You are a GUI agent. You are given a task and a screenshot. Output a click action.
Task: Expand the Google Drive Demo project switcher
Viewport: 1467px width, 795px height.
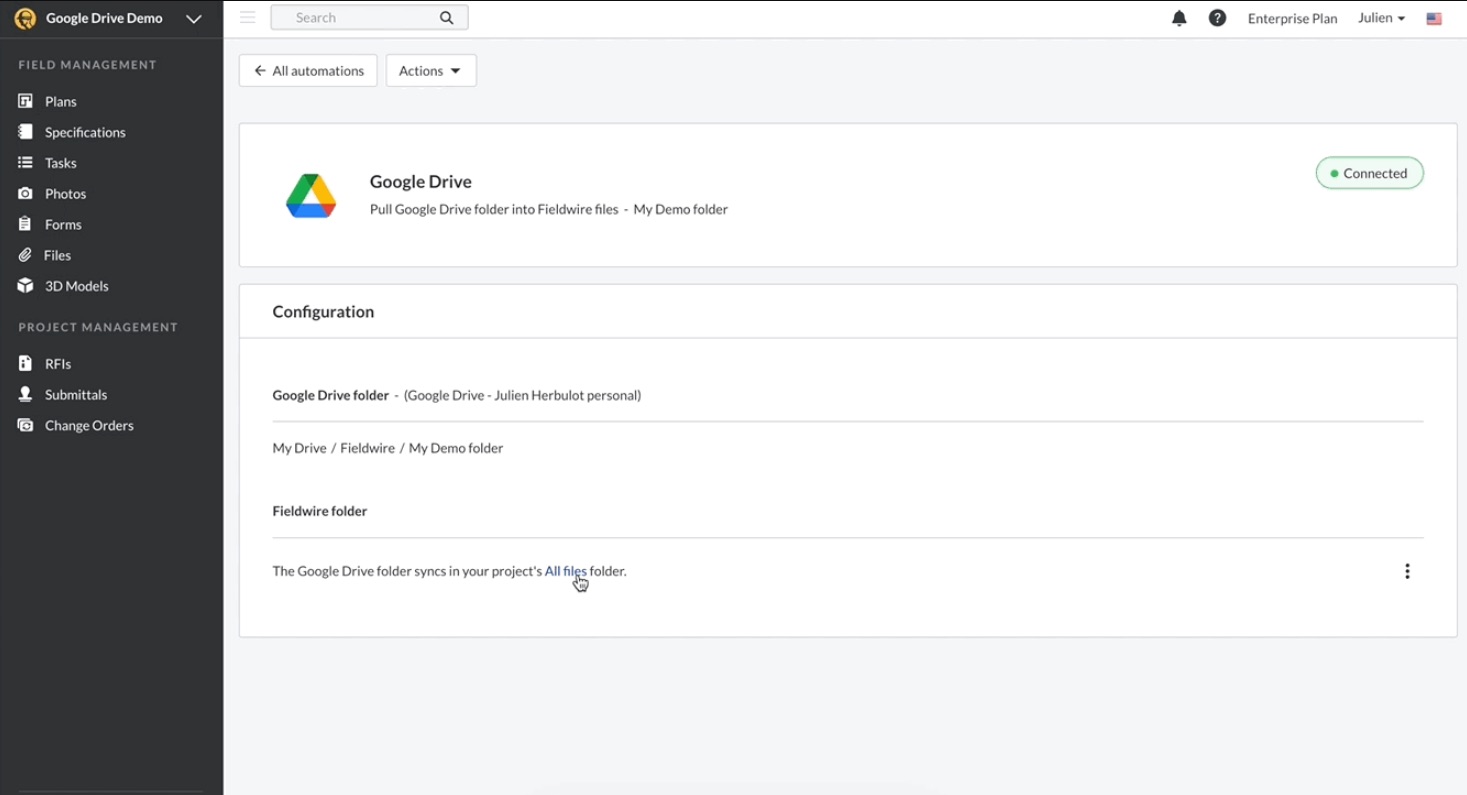(194, 18)
